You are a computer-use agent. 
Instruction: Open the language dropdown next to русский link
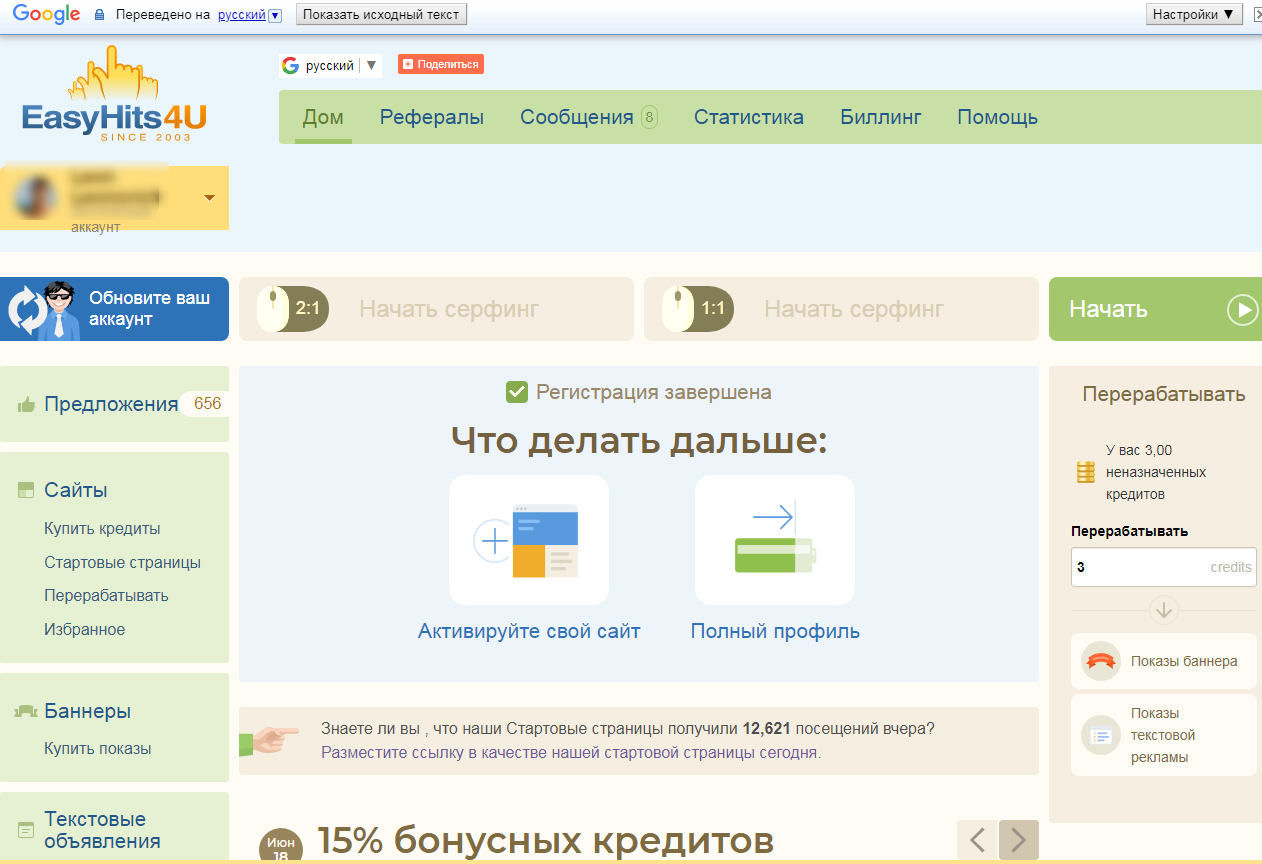point(275,15)
